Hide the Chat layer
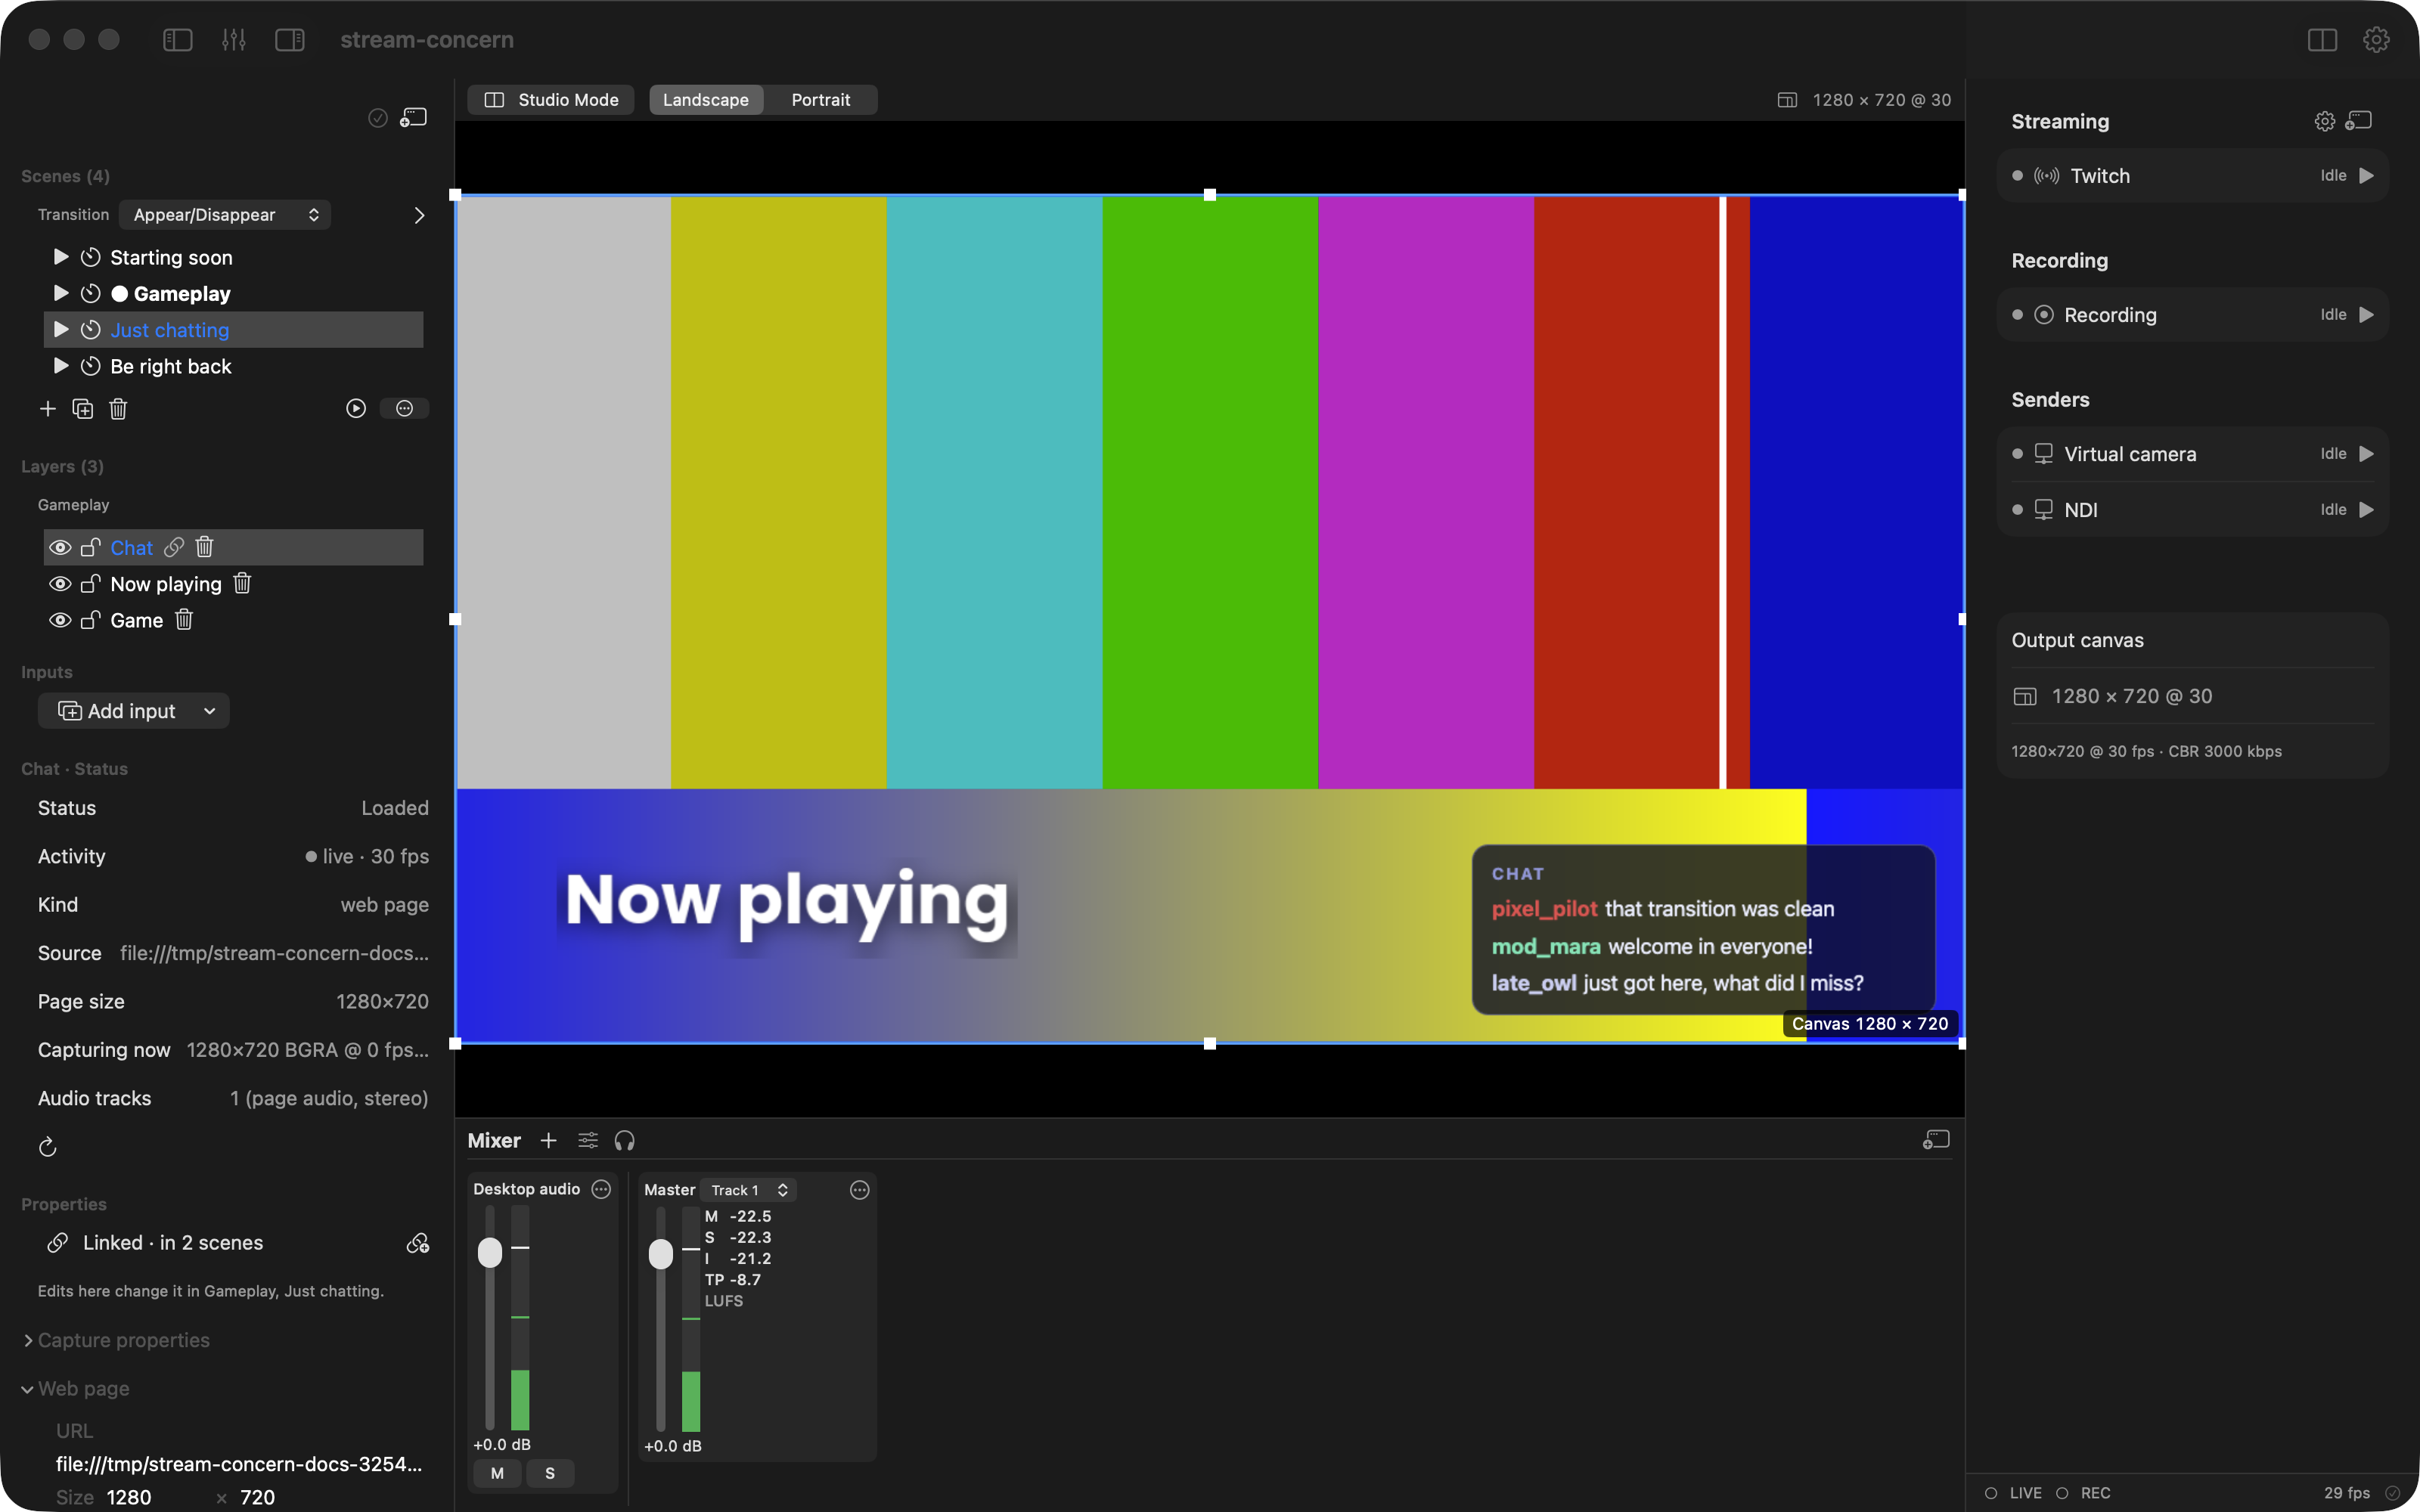 [x=60, y=547]
